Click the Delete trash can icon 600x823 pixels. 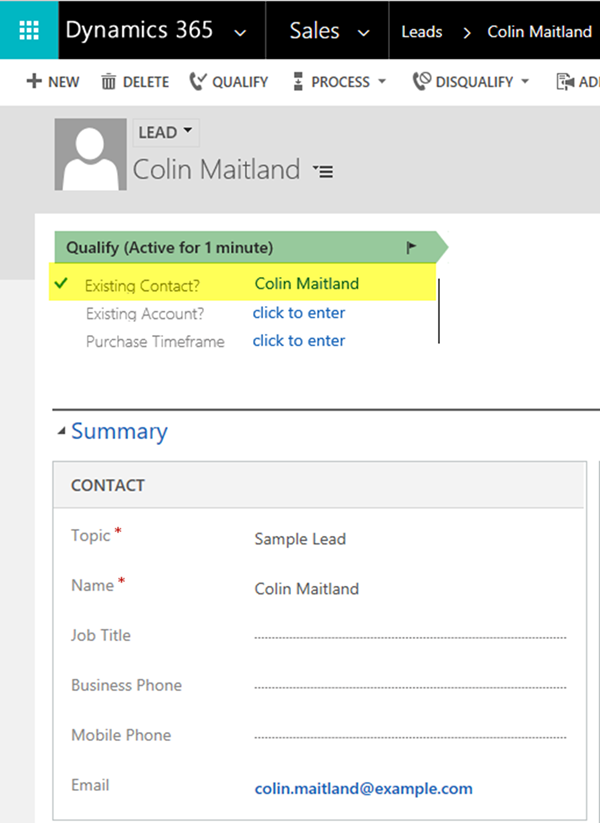tap(108, 82)
